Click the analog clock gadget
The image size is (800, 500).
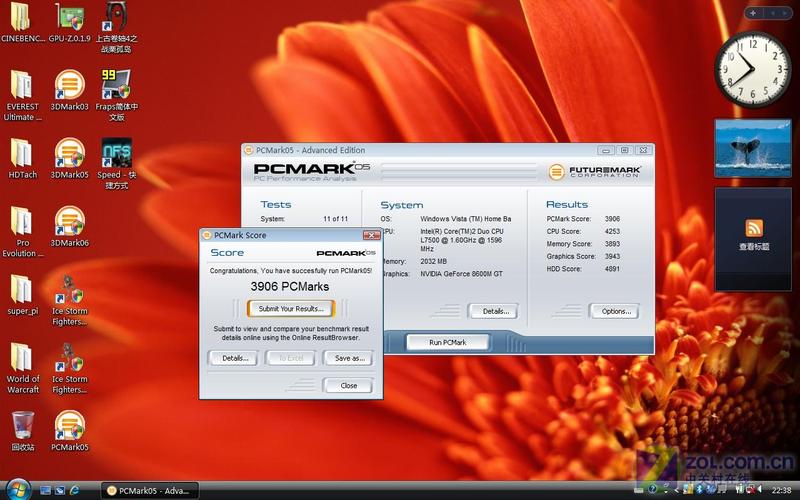(x=753, y=69)
